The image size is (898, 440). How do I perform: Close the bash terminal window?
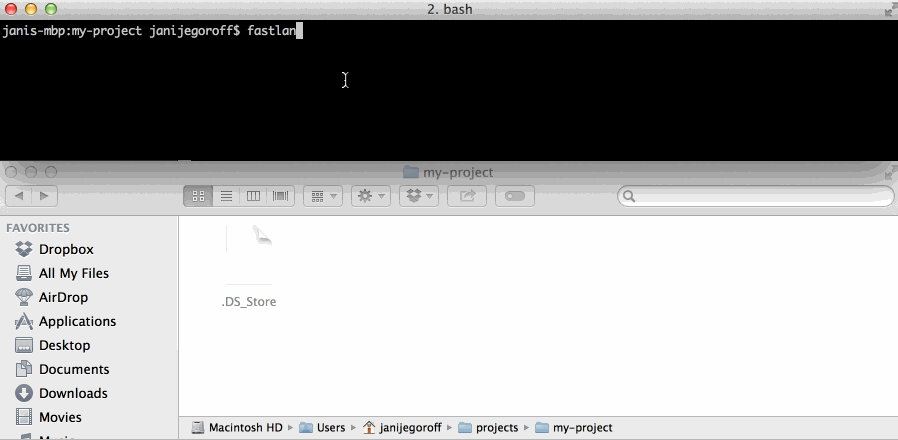pyautogui.click(x=10, y=9)
